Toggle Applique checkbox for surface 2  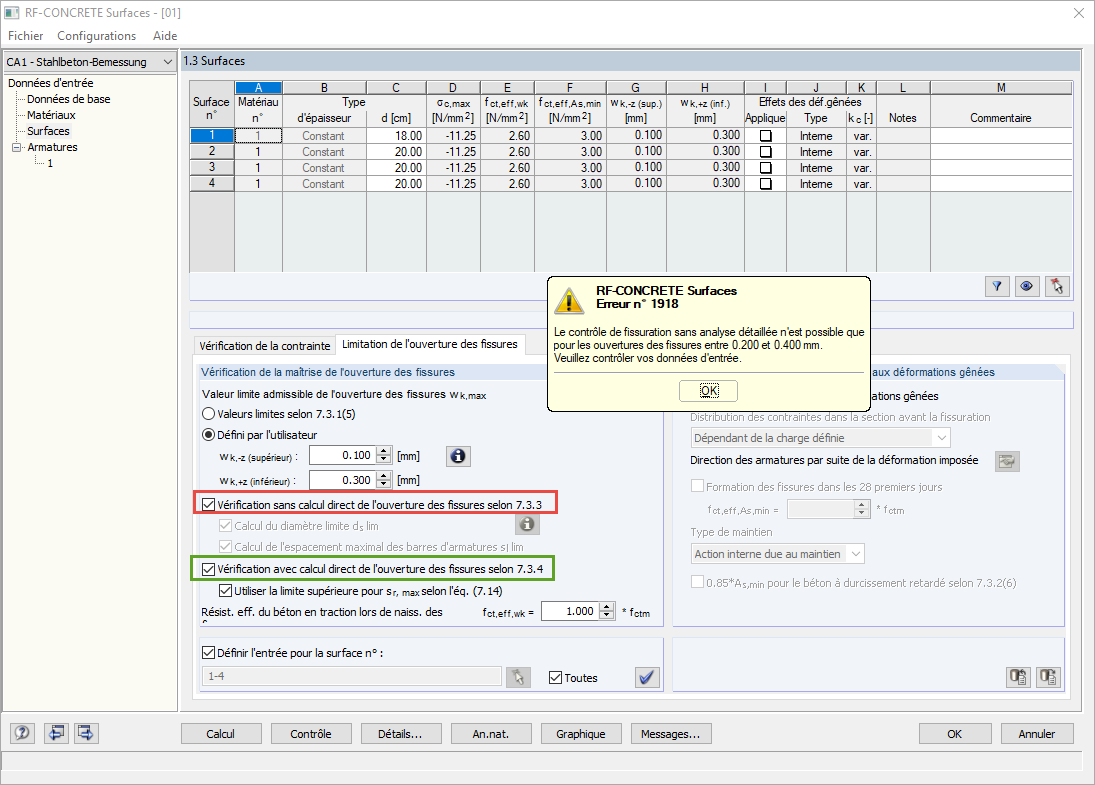[765, 152]
